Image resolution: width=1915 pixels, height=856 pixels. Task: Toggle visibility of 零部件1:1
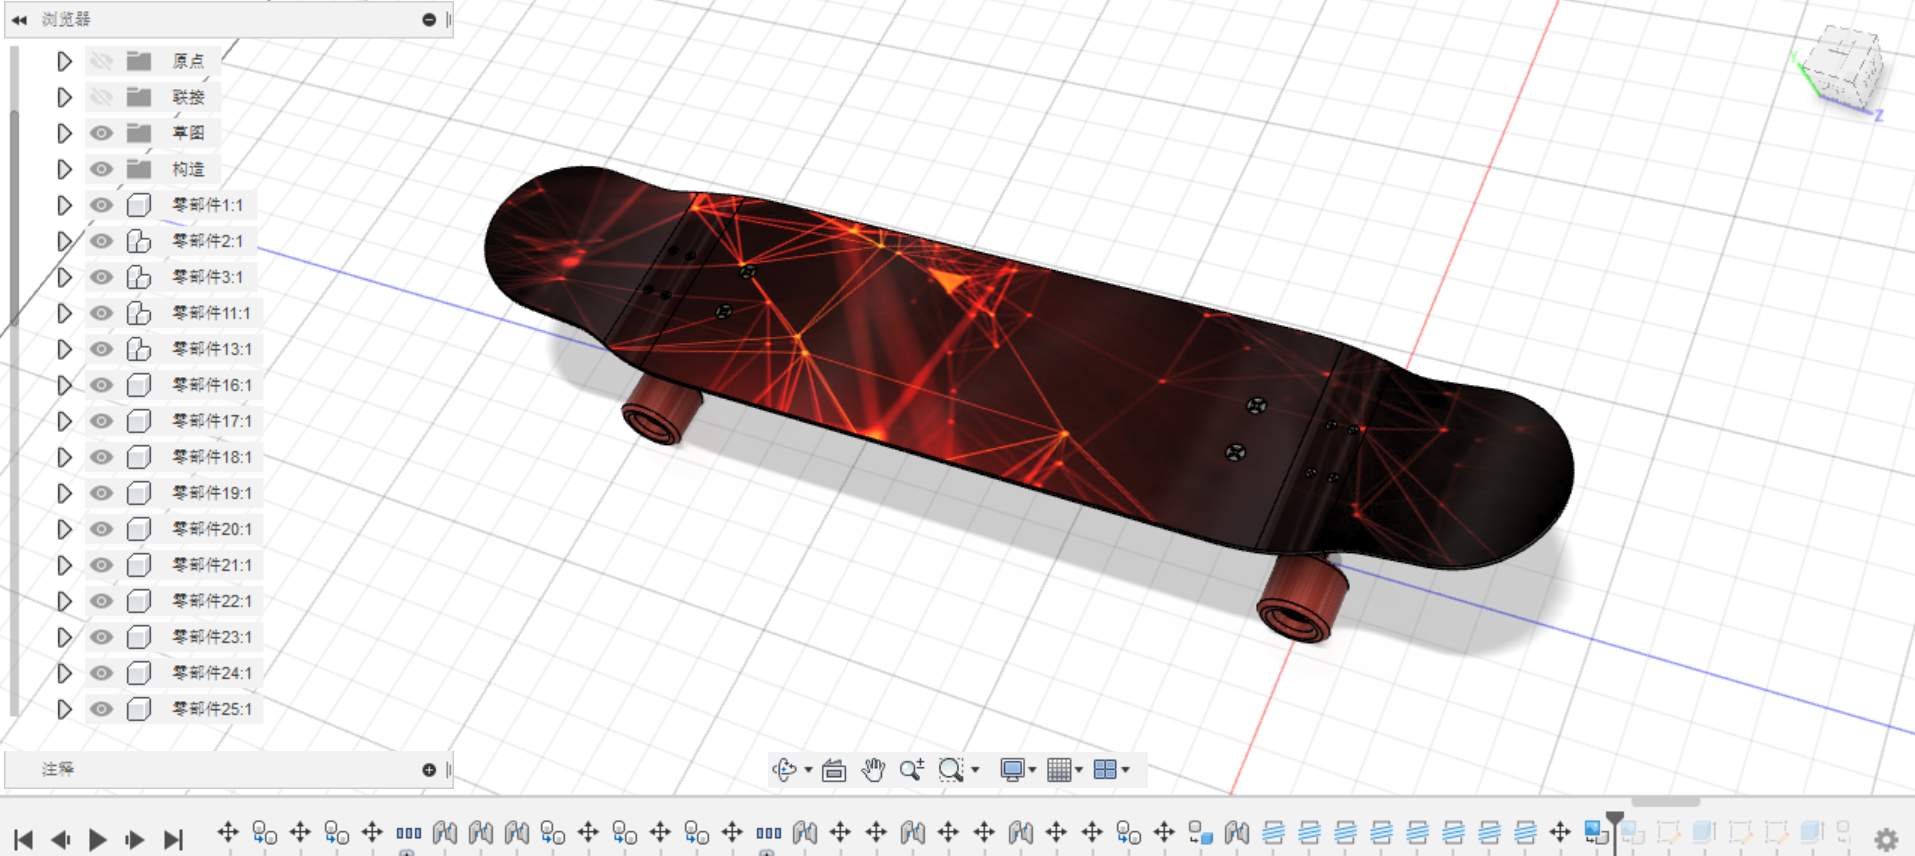(101, 205)
